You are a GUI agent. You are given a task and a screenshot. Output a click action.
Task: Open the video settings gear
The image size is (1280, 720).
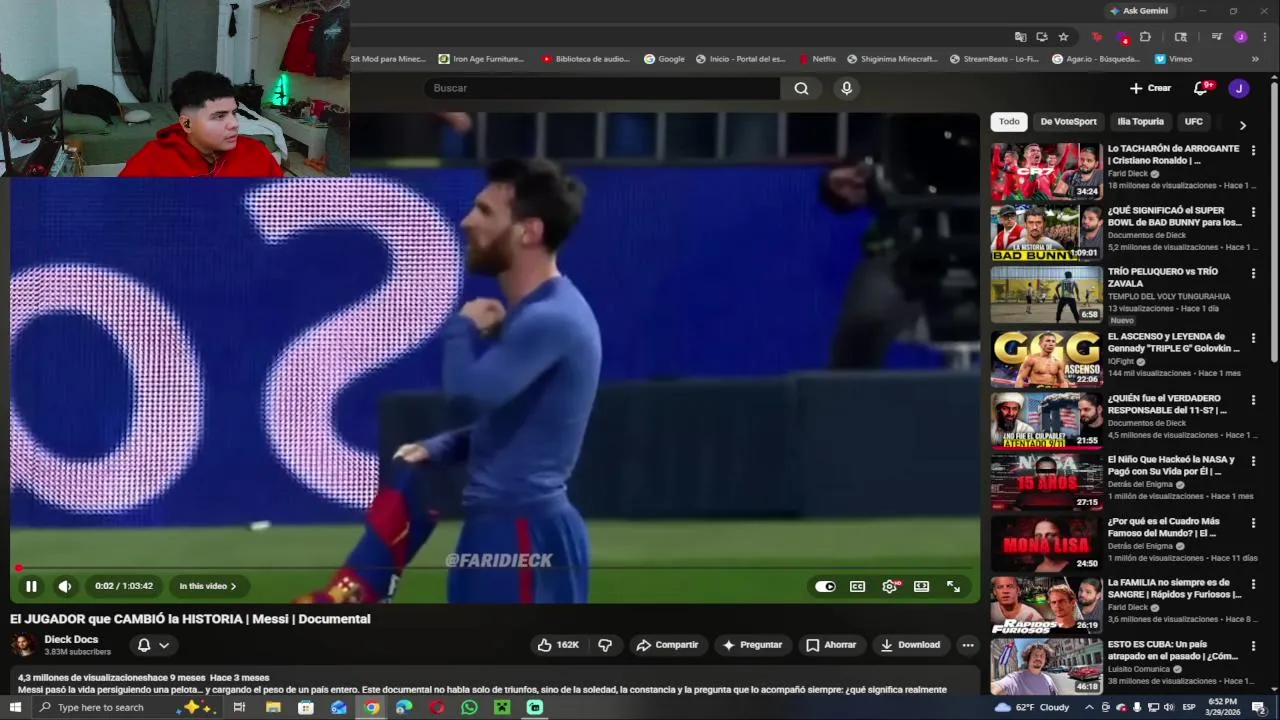pos(889,586)
